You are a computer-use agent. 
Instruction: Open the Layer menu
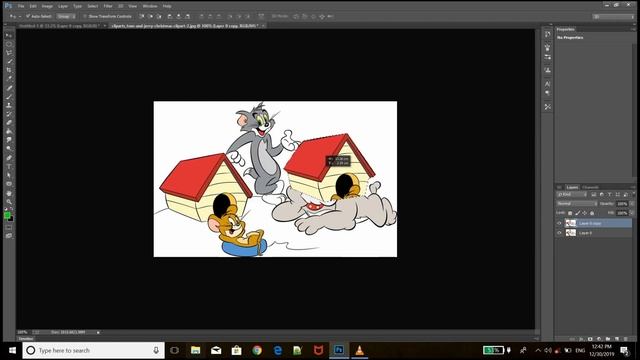coord(63,6)
